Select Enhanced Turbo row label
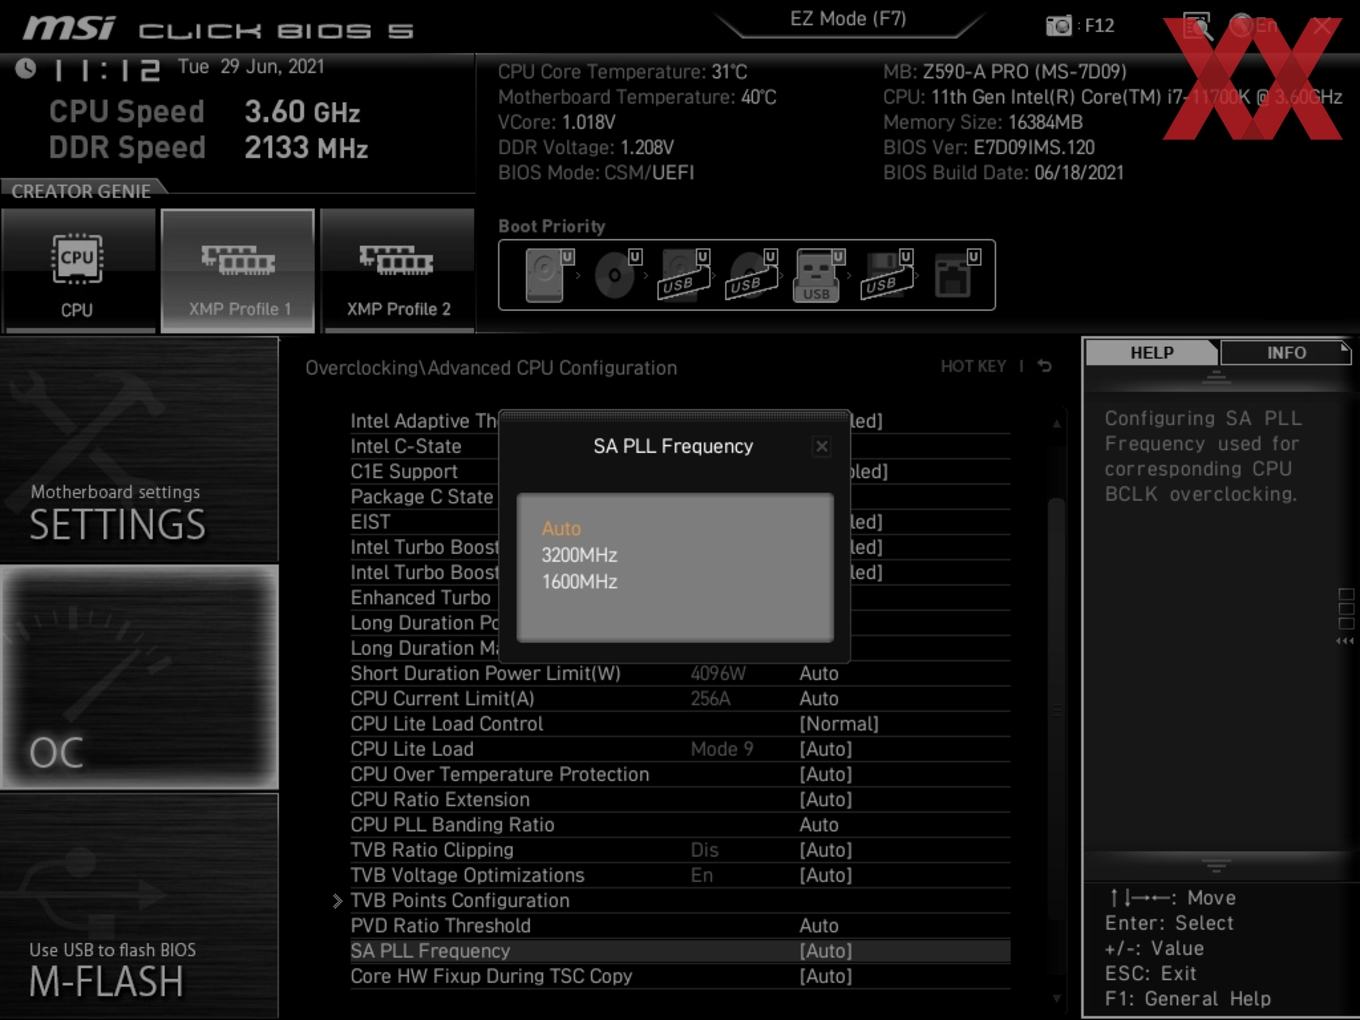This screenshot has width=1360, height=1020. pos(421,598)
